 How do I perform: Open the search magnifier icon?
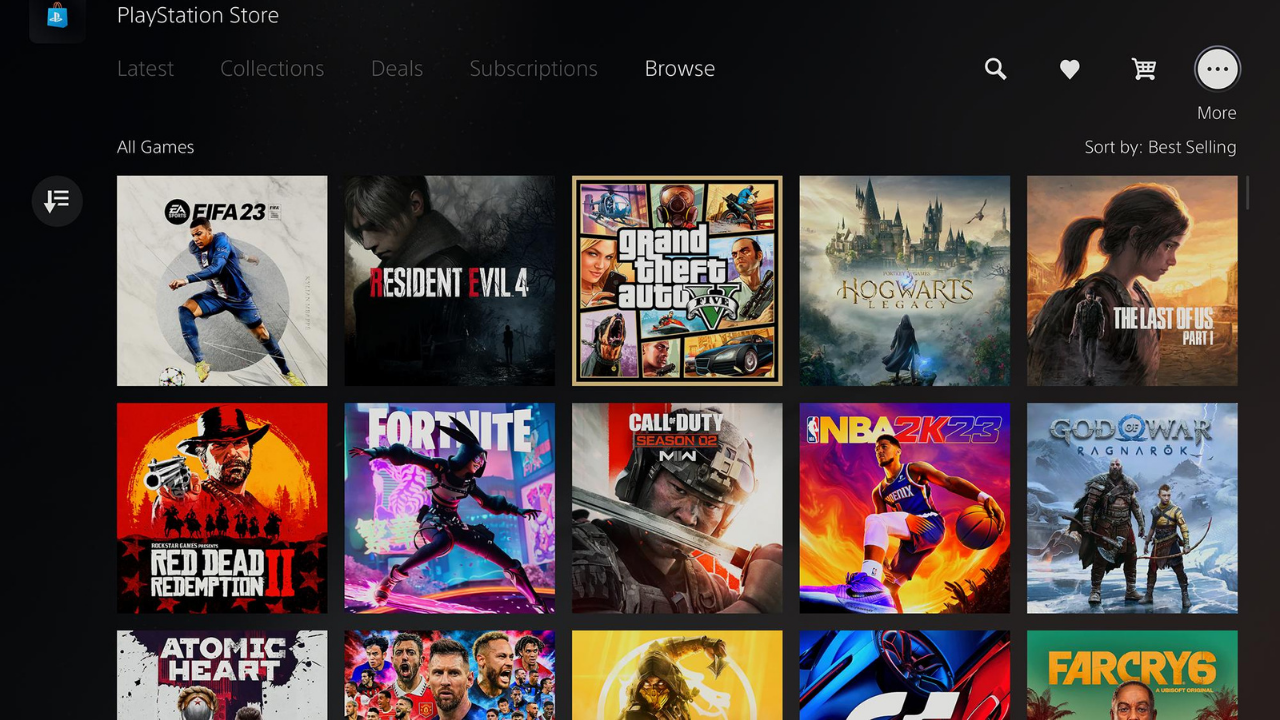click(x=995, y=69)
